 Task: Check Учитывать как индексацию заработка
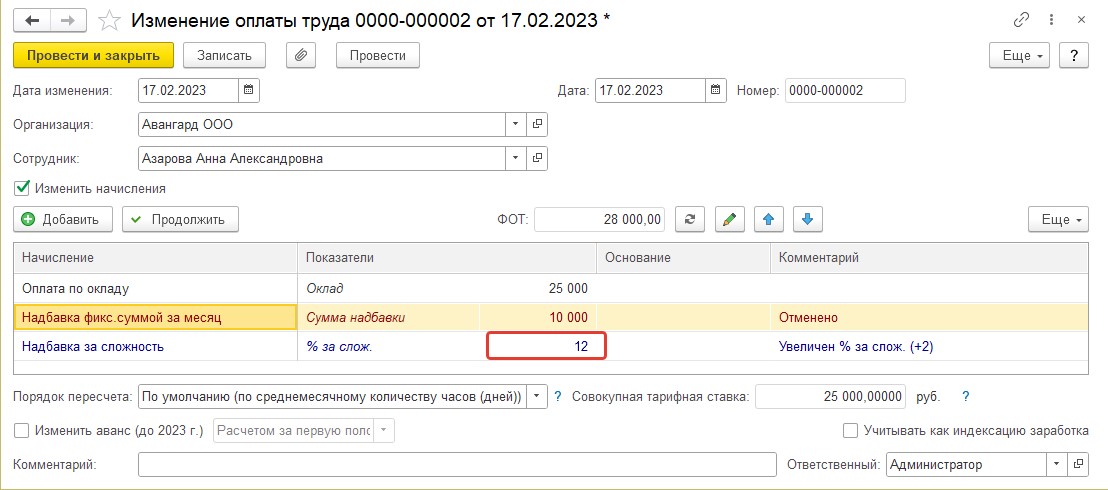851,430
